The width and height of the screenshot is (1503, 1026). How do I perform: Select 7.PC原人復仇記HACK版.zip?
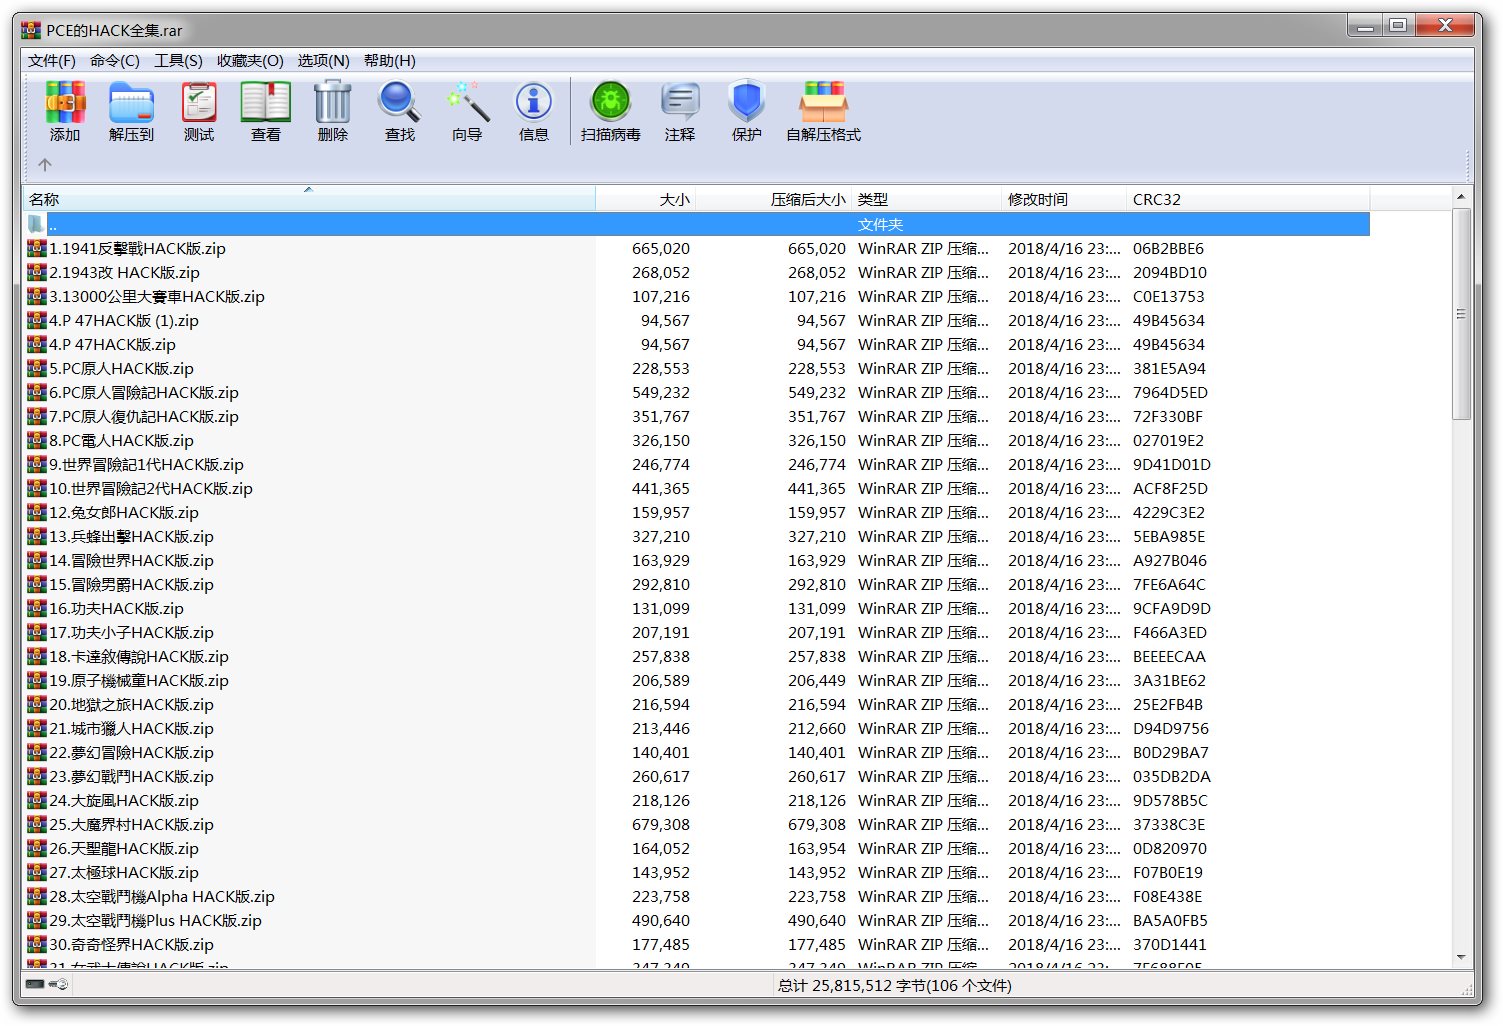tap(144, 416)
